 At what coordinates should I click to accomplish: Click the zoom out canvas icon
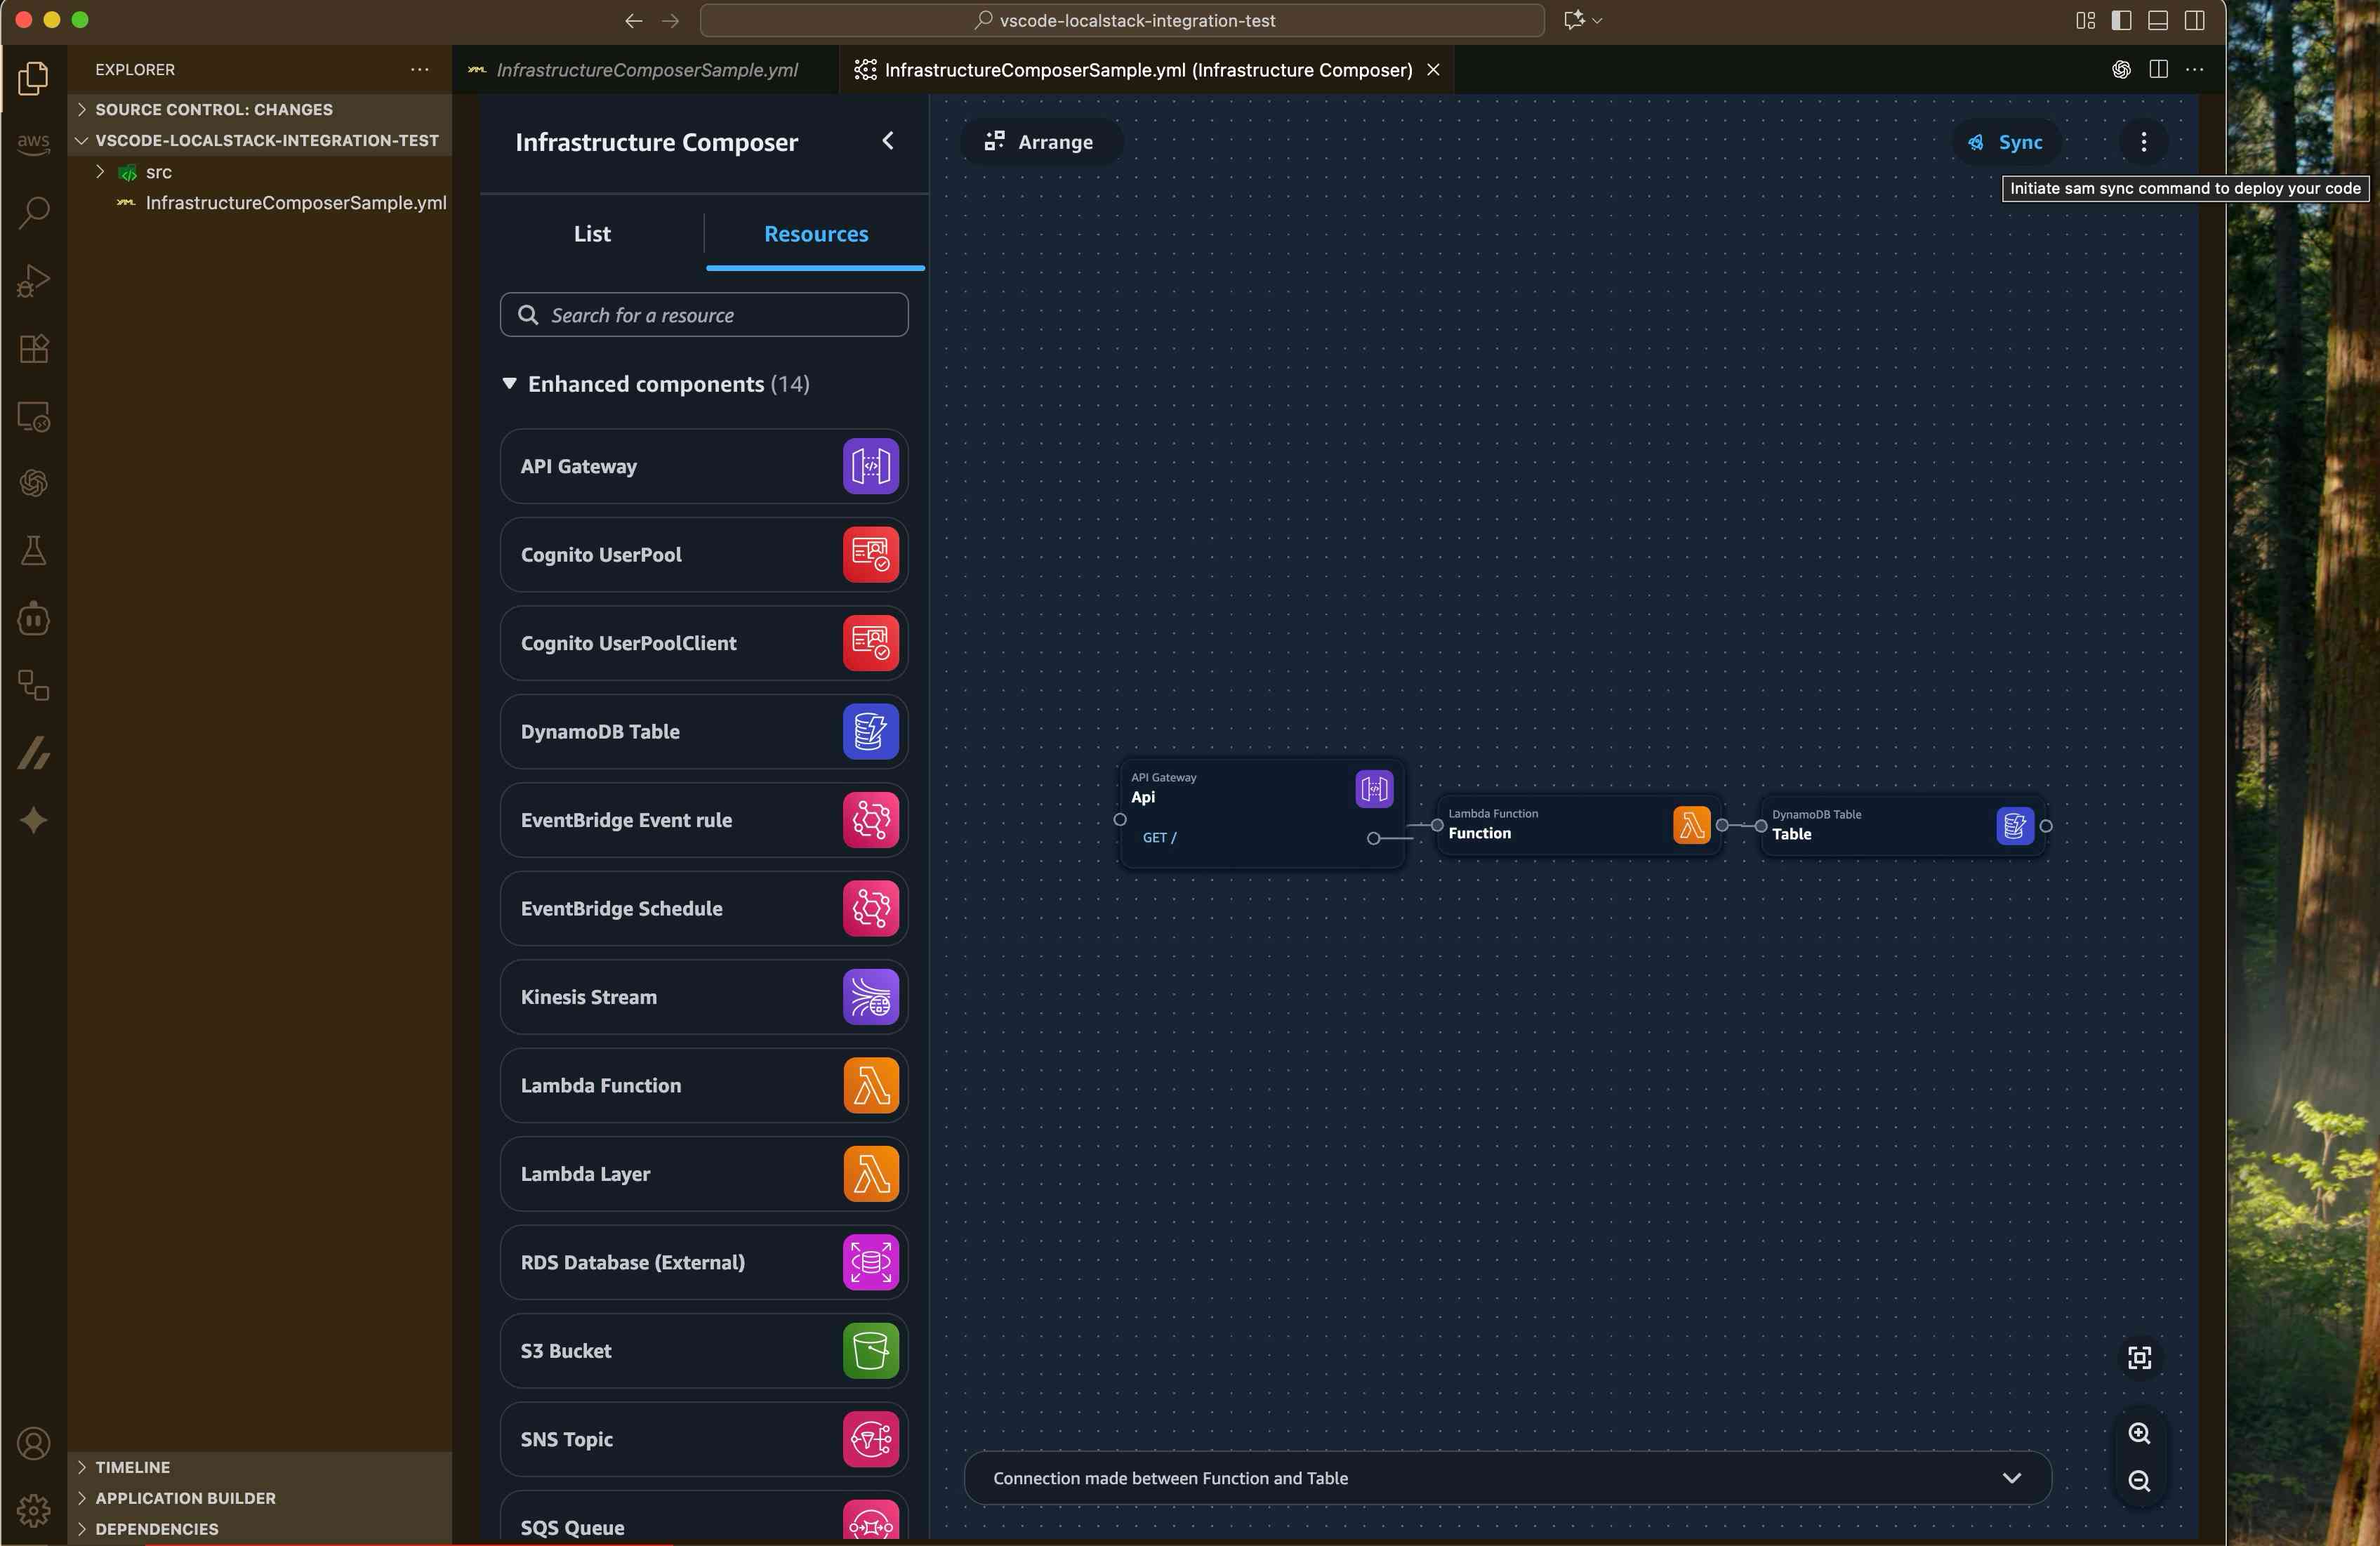[x=2138, y=1481]
